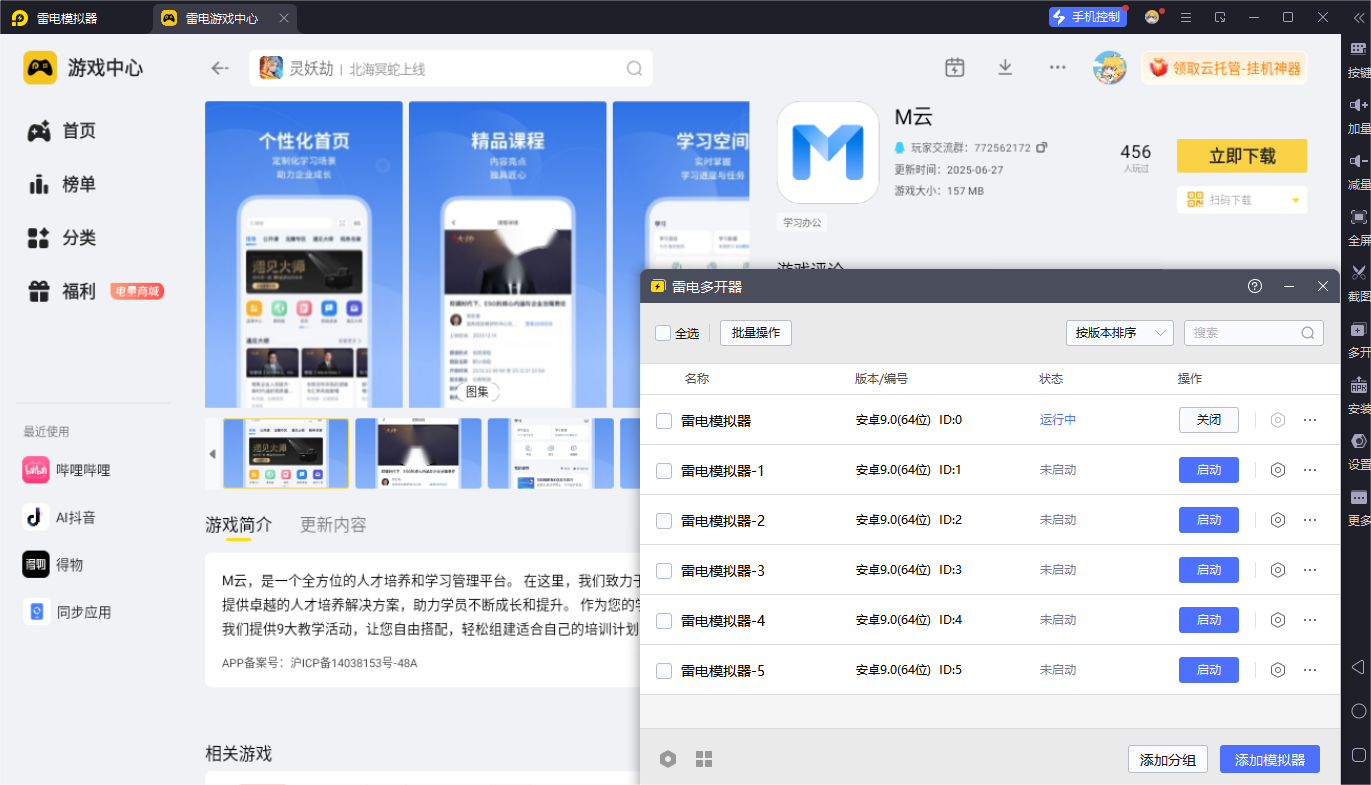
Task: Select the 雷电模拟器-5 checkbox
Action: pyautogui.click(x=664, y=670)
